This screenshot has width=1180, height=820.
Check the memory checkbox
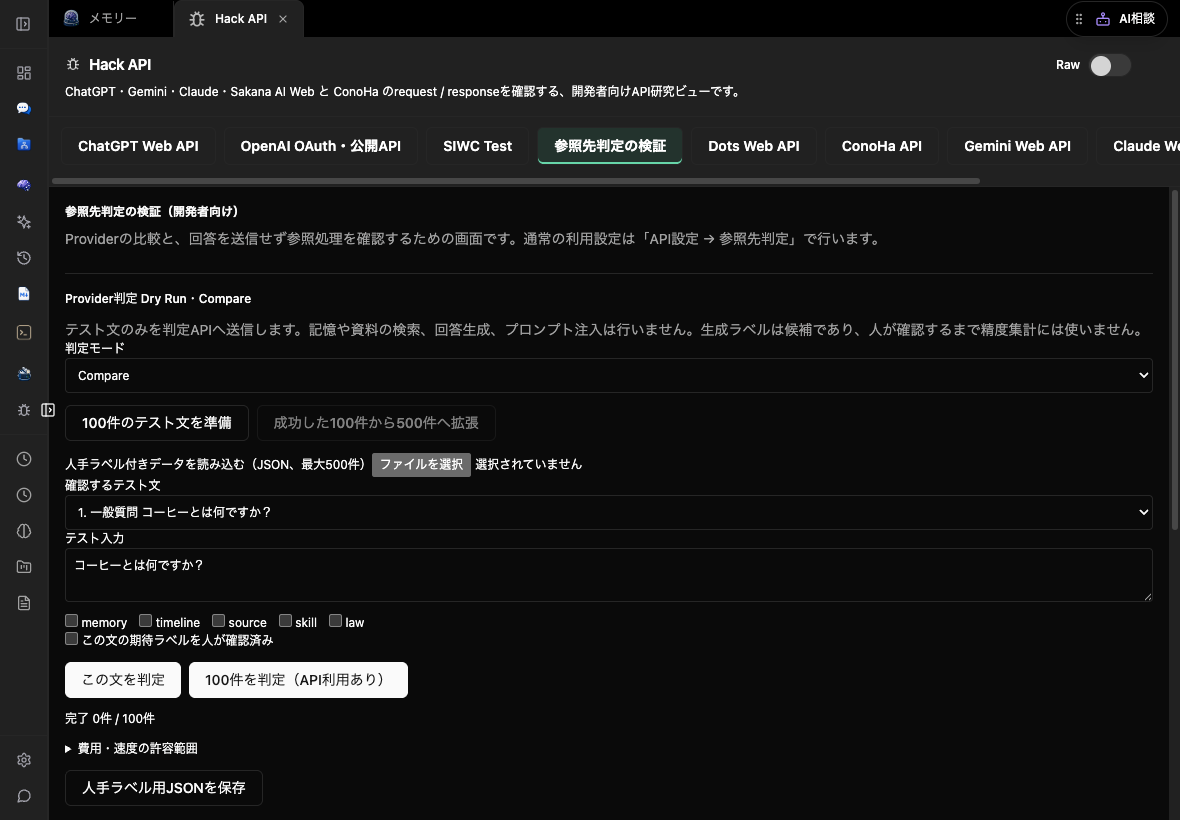(x=71, y=621)
